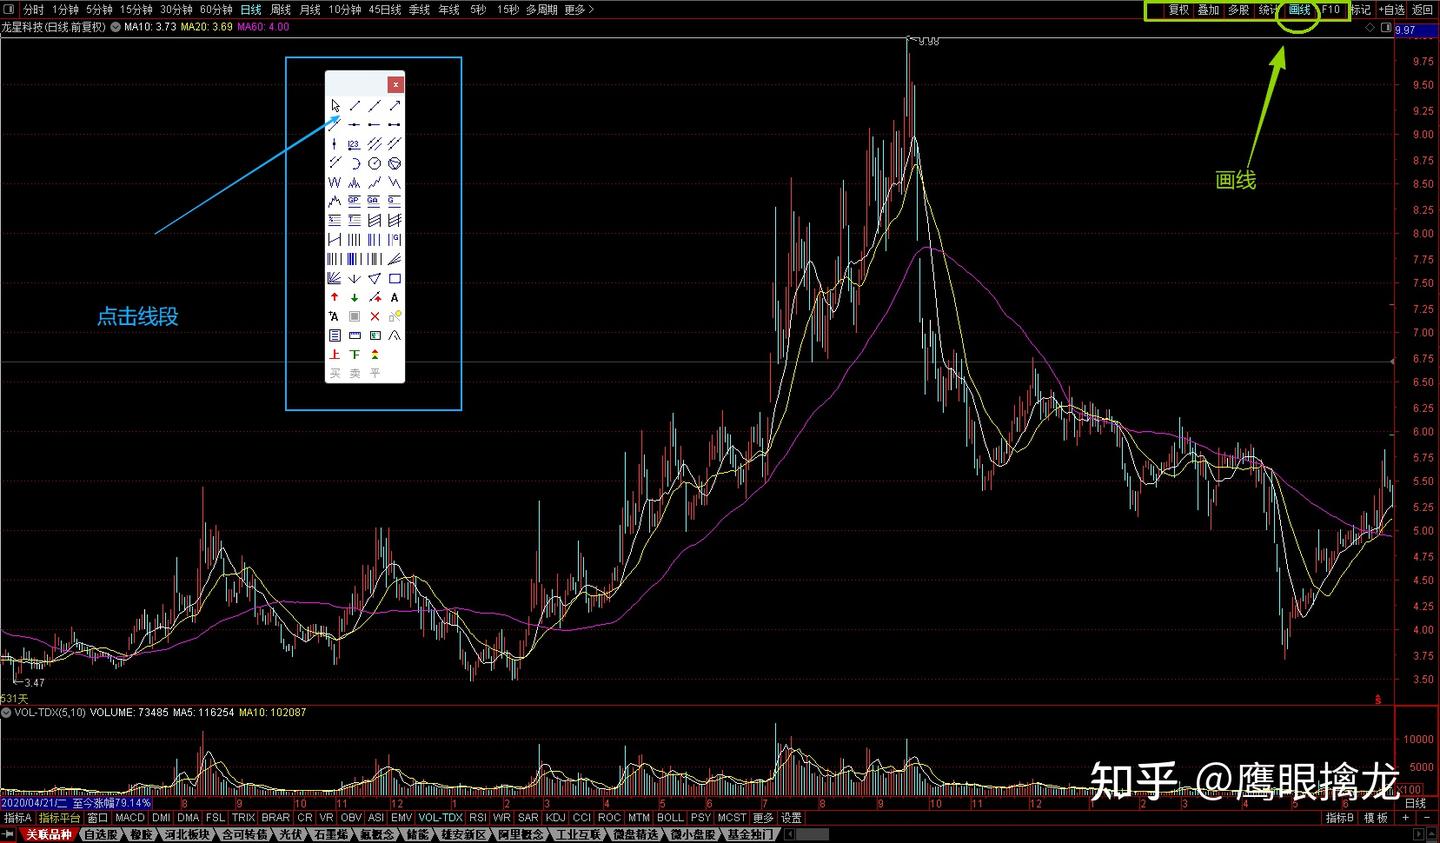The image size is (1440, 843).
Task: Open the 复权 adjustment menu
Action: [1179, 10]
